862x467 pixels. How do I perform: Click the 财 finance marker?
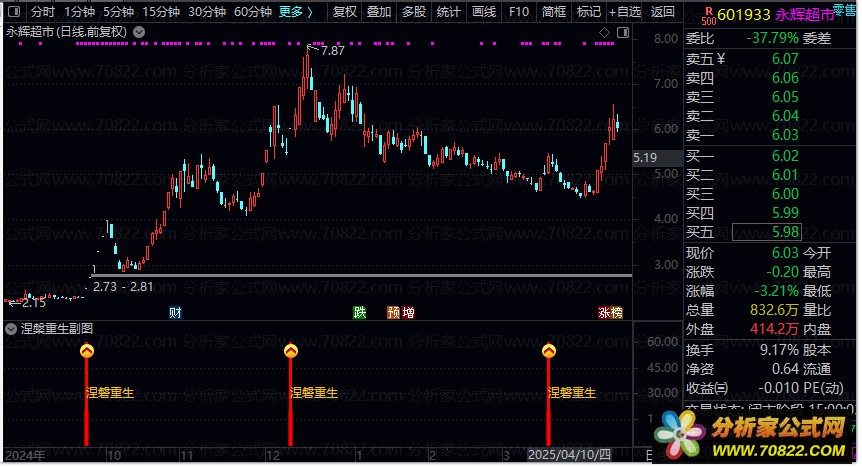(x=175, y=312)
